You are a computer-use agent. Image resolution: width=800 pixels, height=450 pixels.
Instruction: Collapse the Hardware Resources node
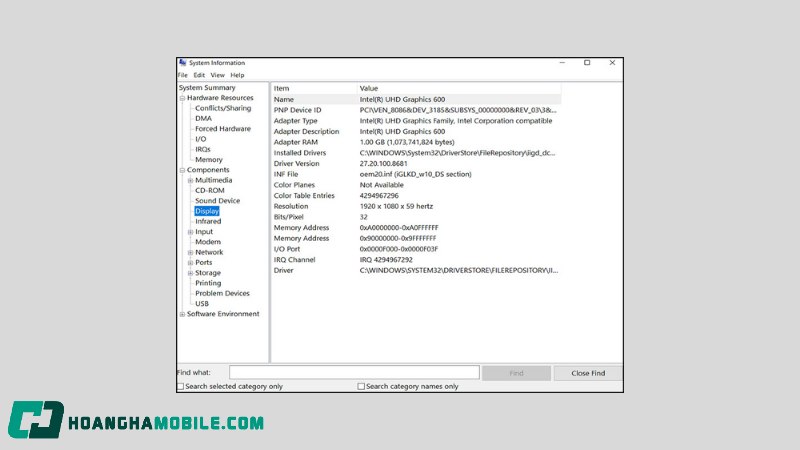coord(182,98)
